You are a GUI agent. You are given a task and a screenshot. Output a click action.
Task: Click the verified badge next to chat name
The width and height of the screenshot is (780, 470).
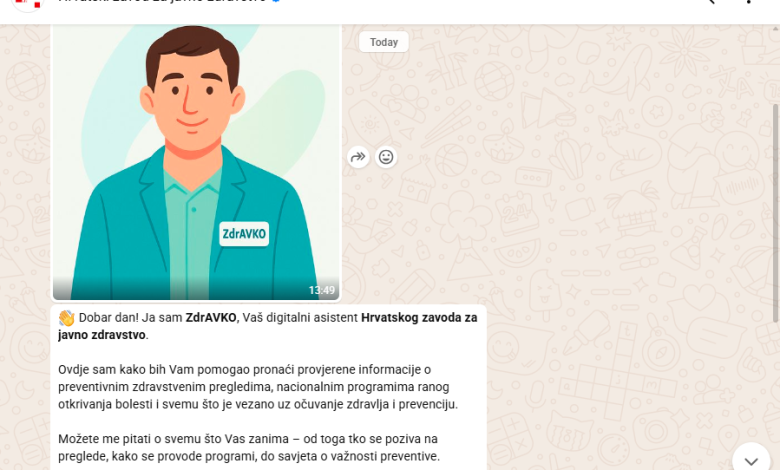click(276, 1)
